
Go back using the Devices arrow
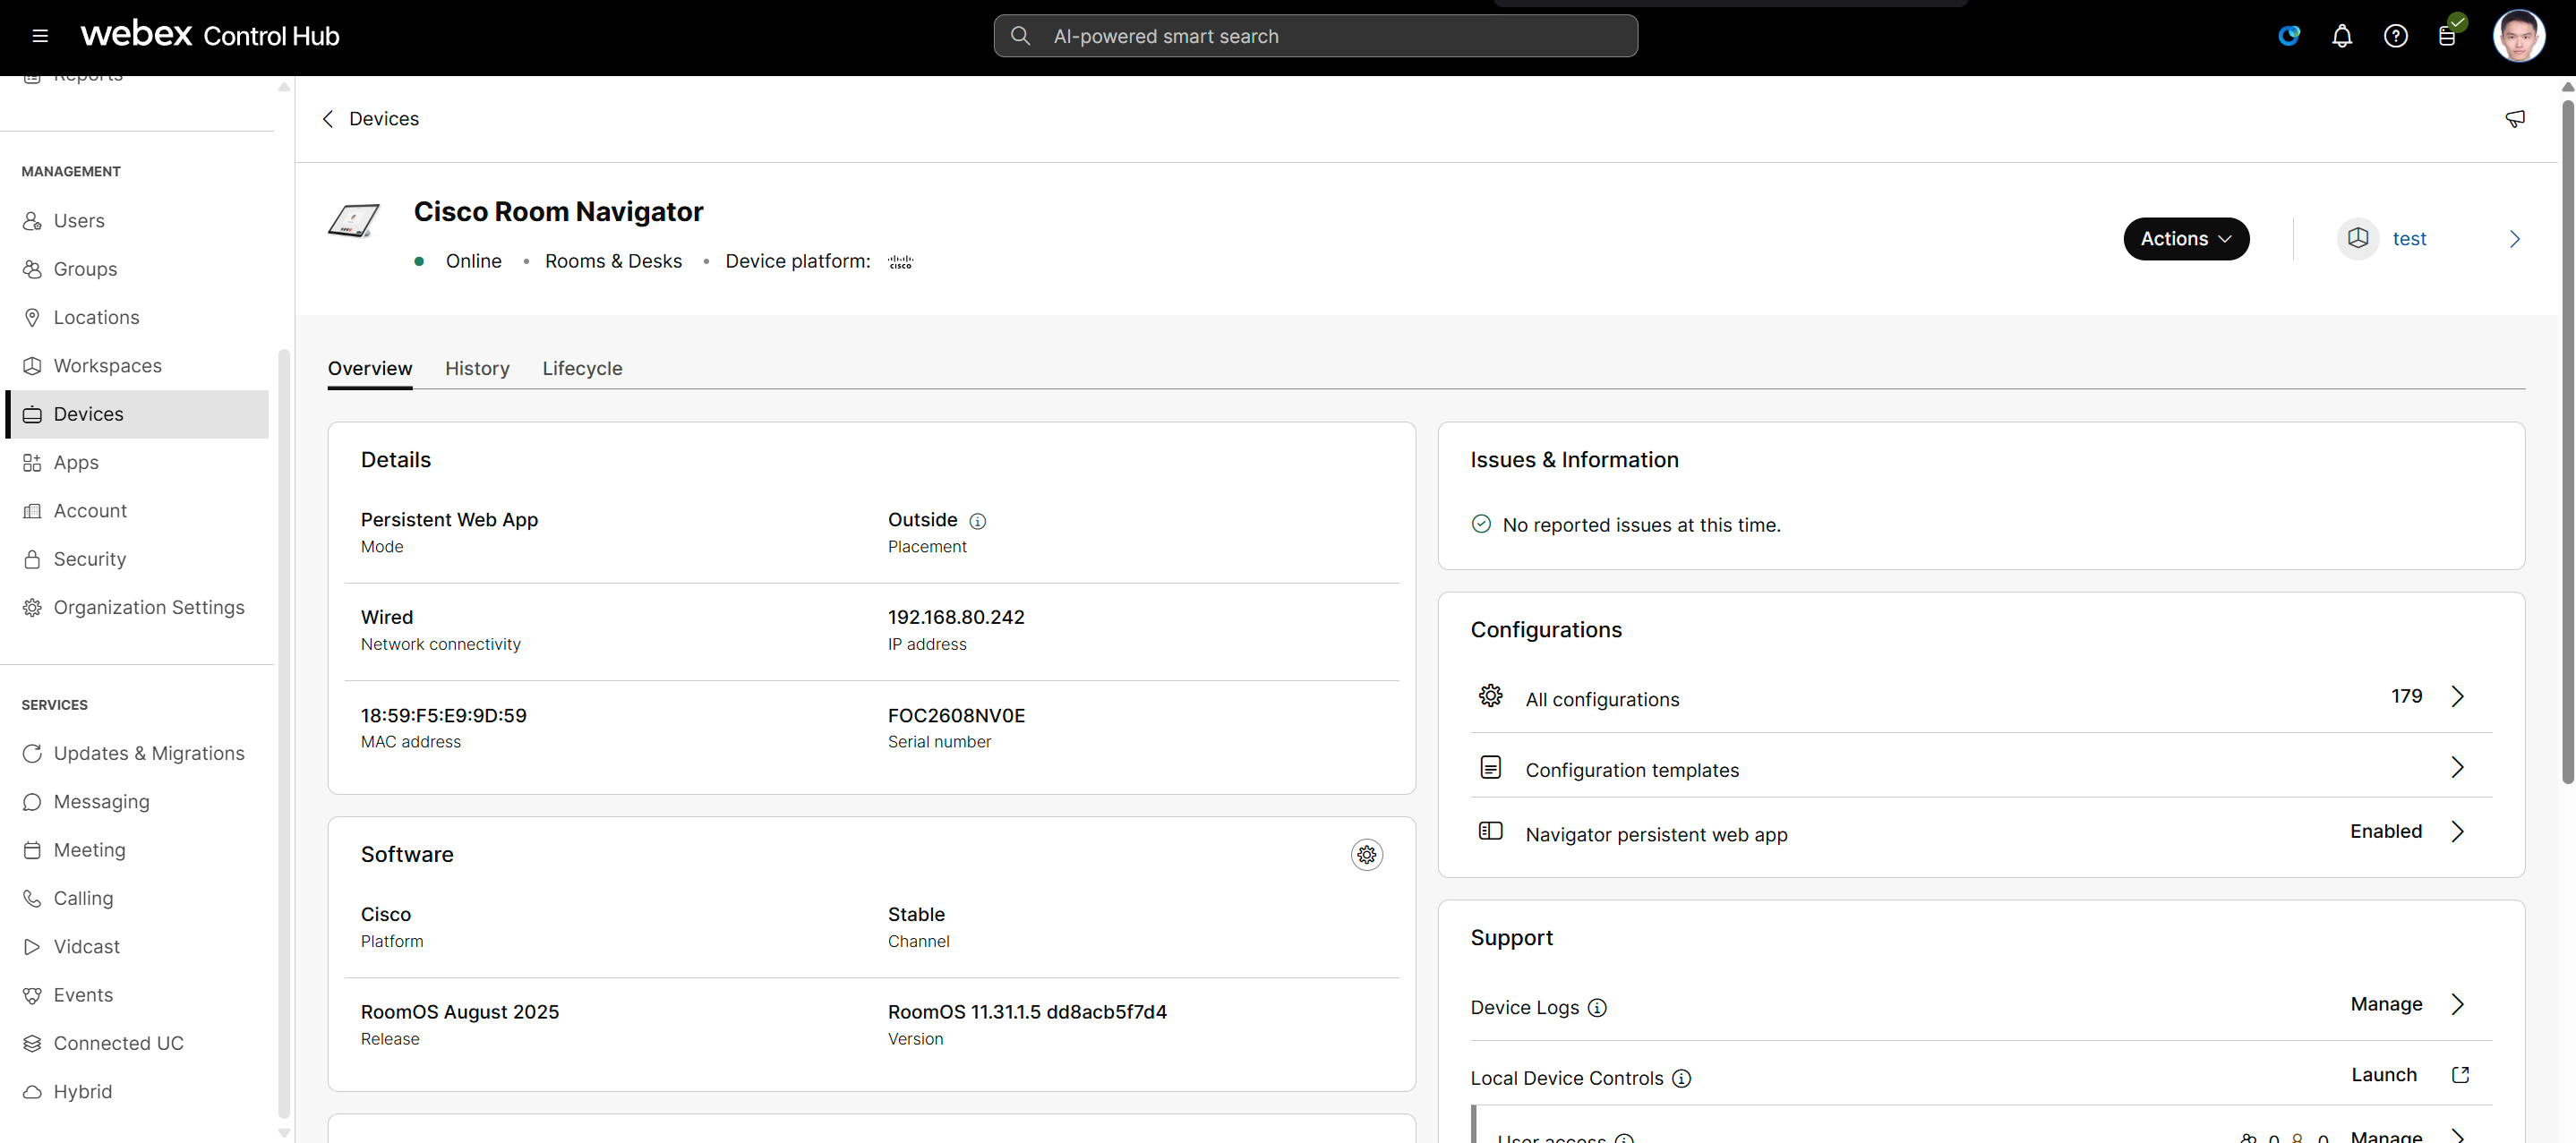point(328,119)
